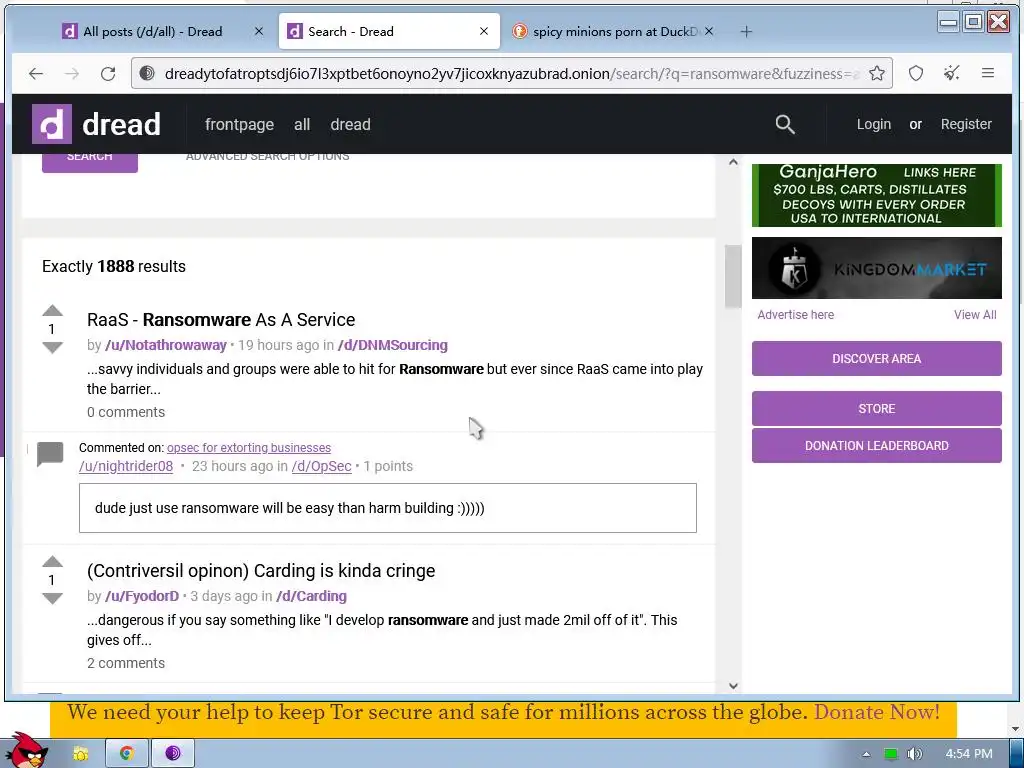Click the comment bubble icon beside nightrider08 comment
Viewport: 1024px width, 768px height.
coord(50,454)
